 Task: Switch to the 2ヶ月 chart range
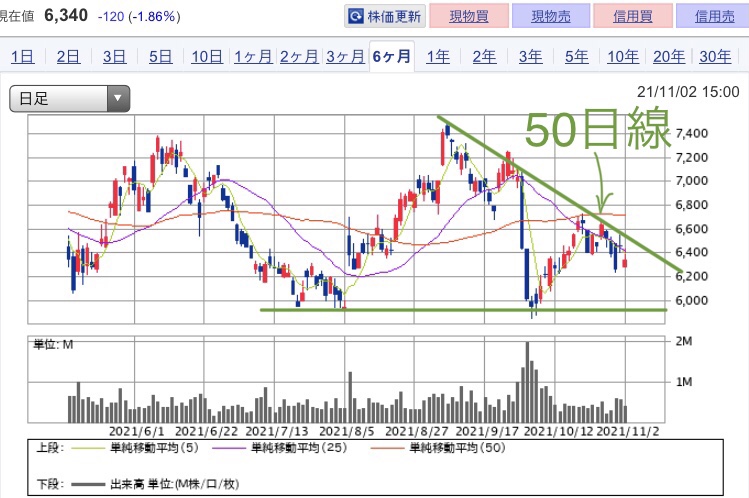[299, 57]
